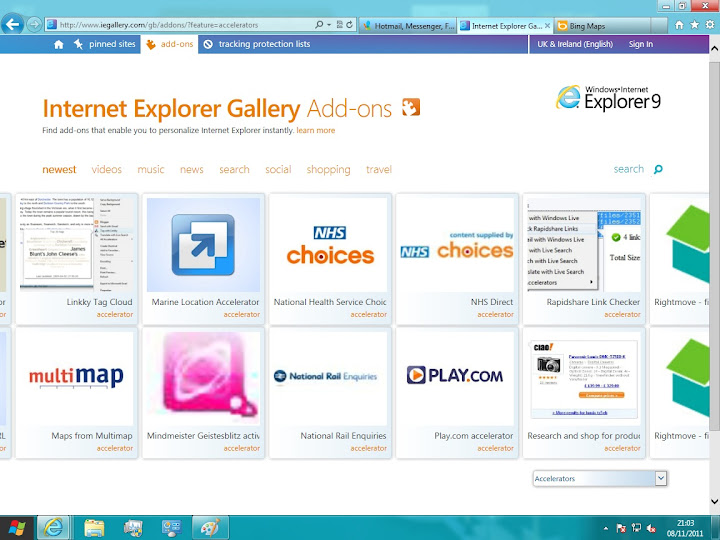Open the address bar dropdown arrow
This screenshot has height=540, width=720.
click(329, 25)
